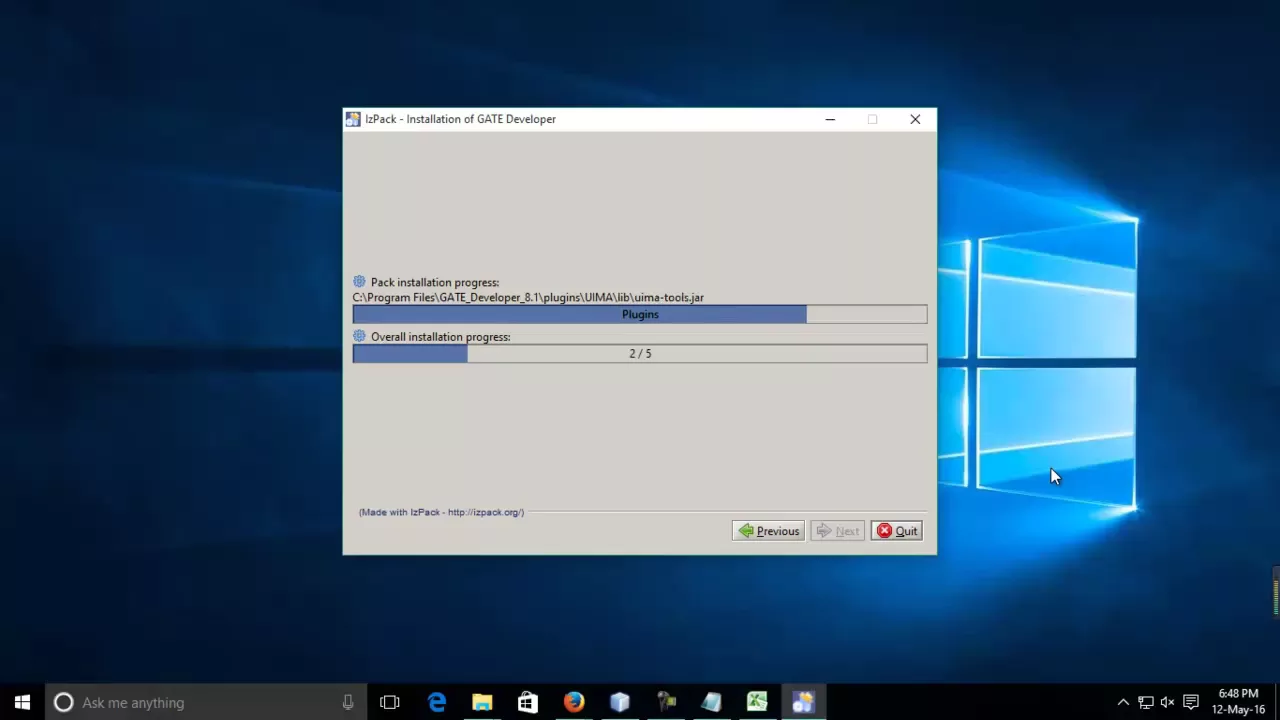Screen dimensions: 1280x720
Task: Open the Excel icon in the taskbar
Action: [757, 703]
